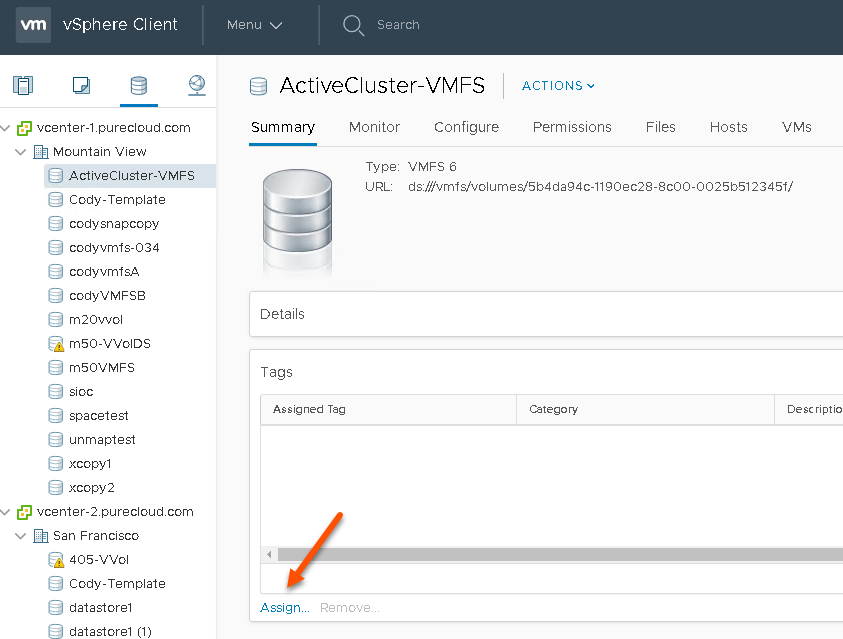Click the VMware vm logo icon
Image resolution: width=843 pixels, height=639 pixels.
coord(33,25)
